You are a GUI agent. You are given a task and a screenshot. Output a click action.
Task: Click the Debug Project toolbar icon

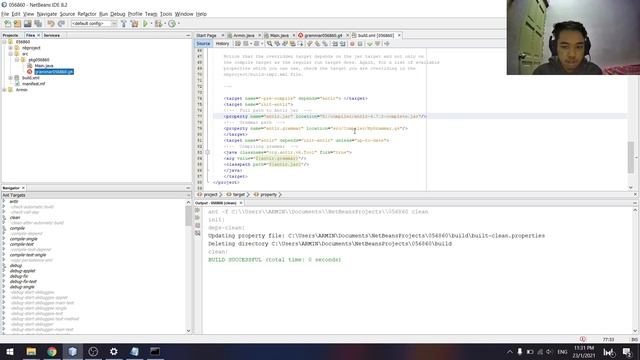point(158,24)
